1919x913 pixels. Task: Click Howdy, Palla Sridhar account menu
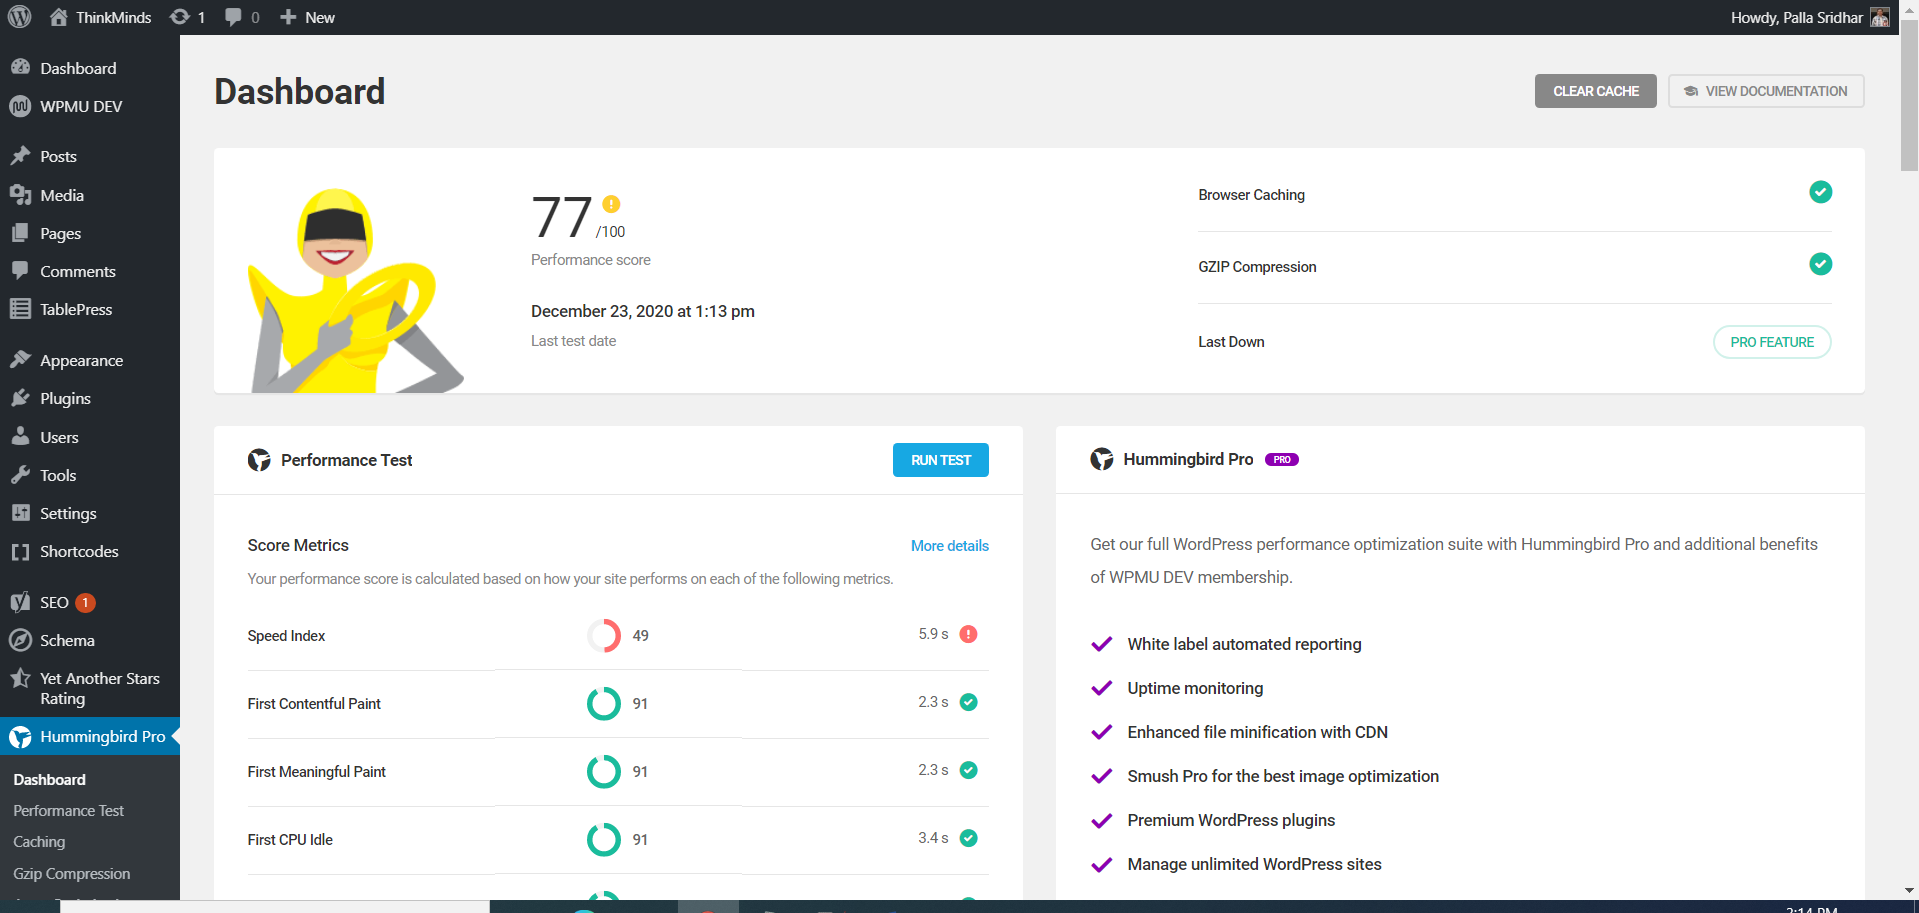[1810, 17]
